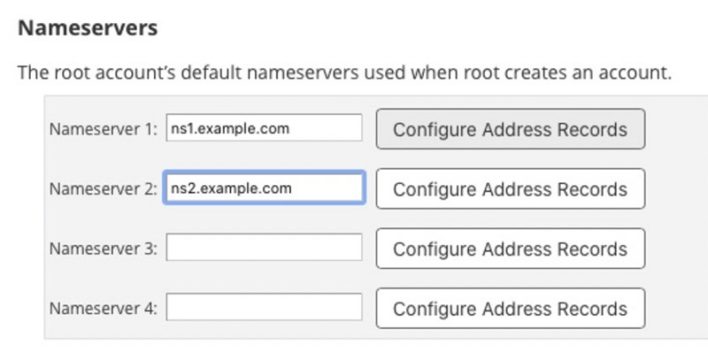Image resolution: width=708 pixels, height=360 pixels.
Task: Choose the bottom-most Configure Address Records button
Action: (510, 309)
